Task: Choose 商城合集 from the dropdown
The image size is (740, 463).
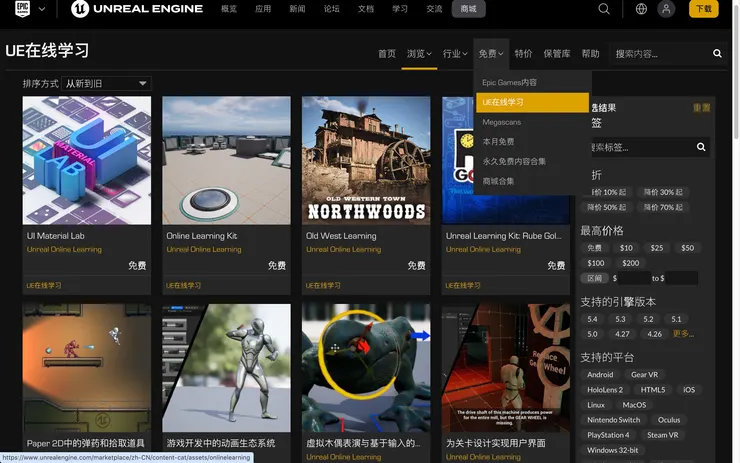Action: coord(532,181)
